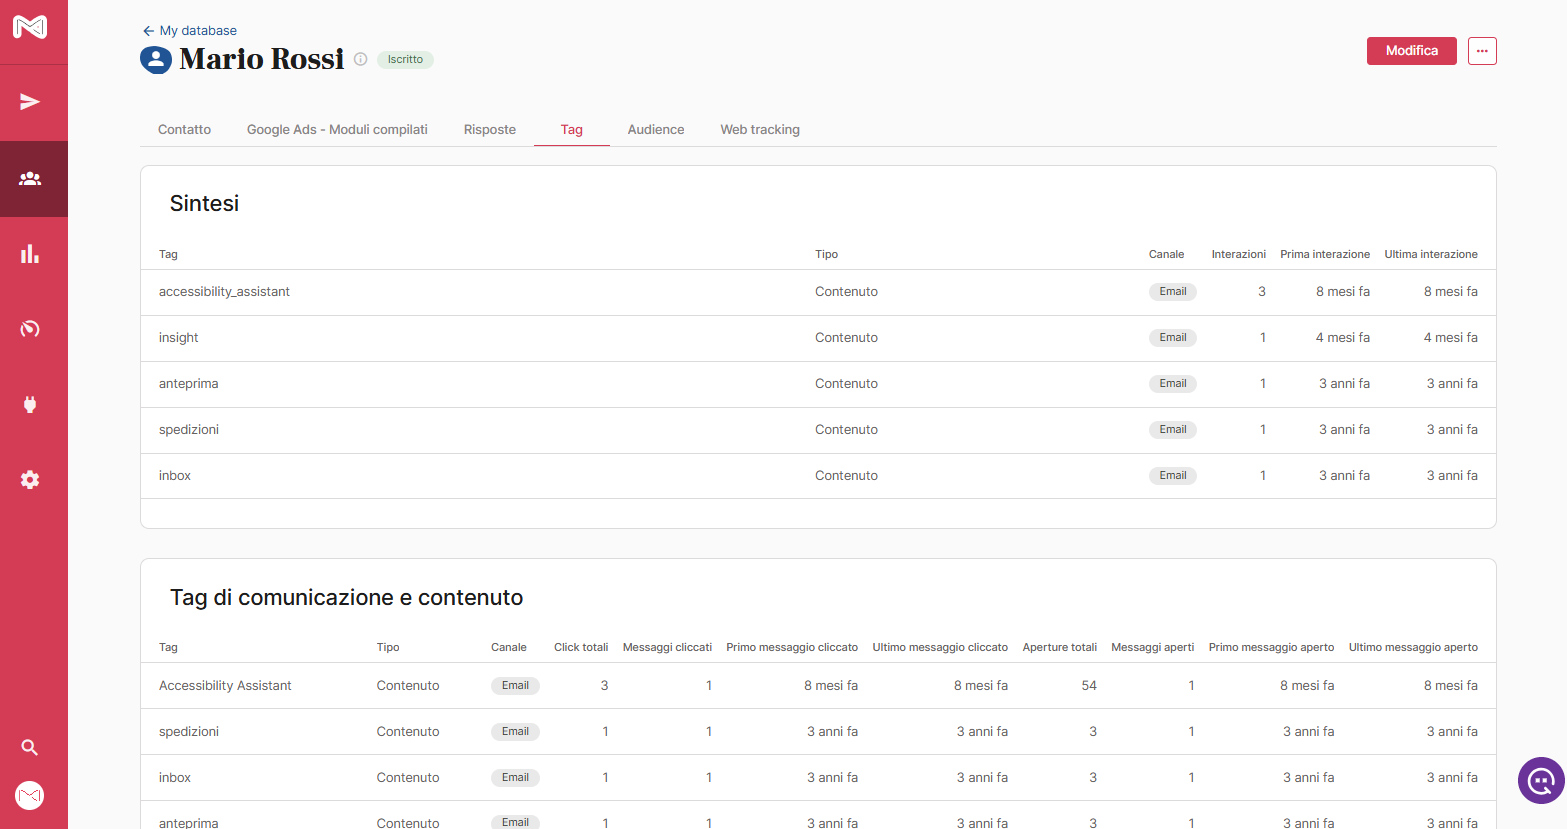The height and width of the screenshot is (829, 1567).
Task: Open the settings gear icon
Action: [x=30, y=480]
